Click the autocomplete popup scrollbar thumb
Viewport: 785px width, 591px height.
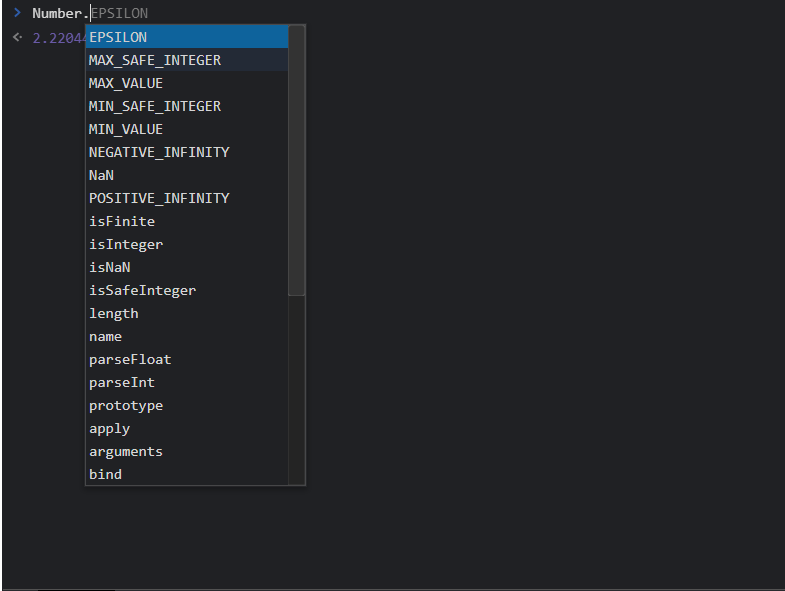pos(296,160)
